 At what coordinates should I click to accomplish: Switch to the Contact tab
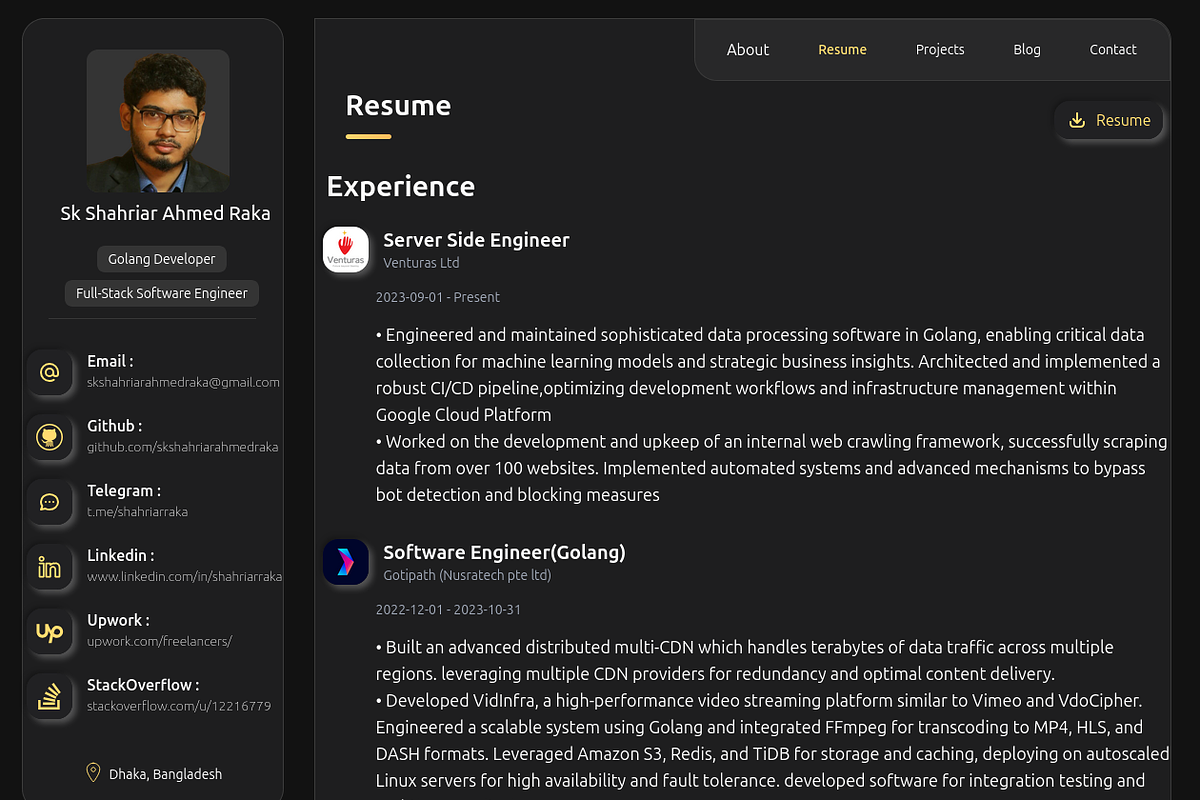click(1113, 49)
